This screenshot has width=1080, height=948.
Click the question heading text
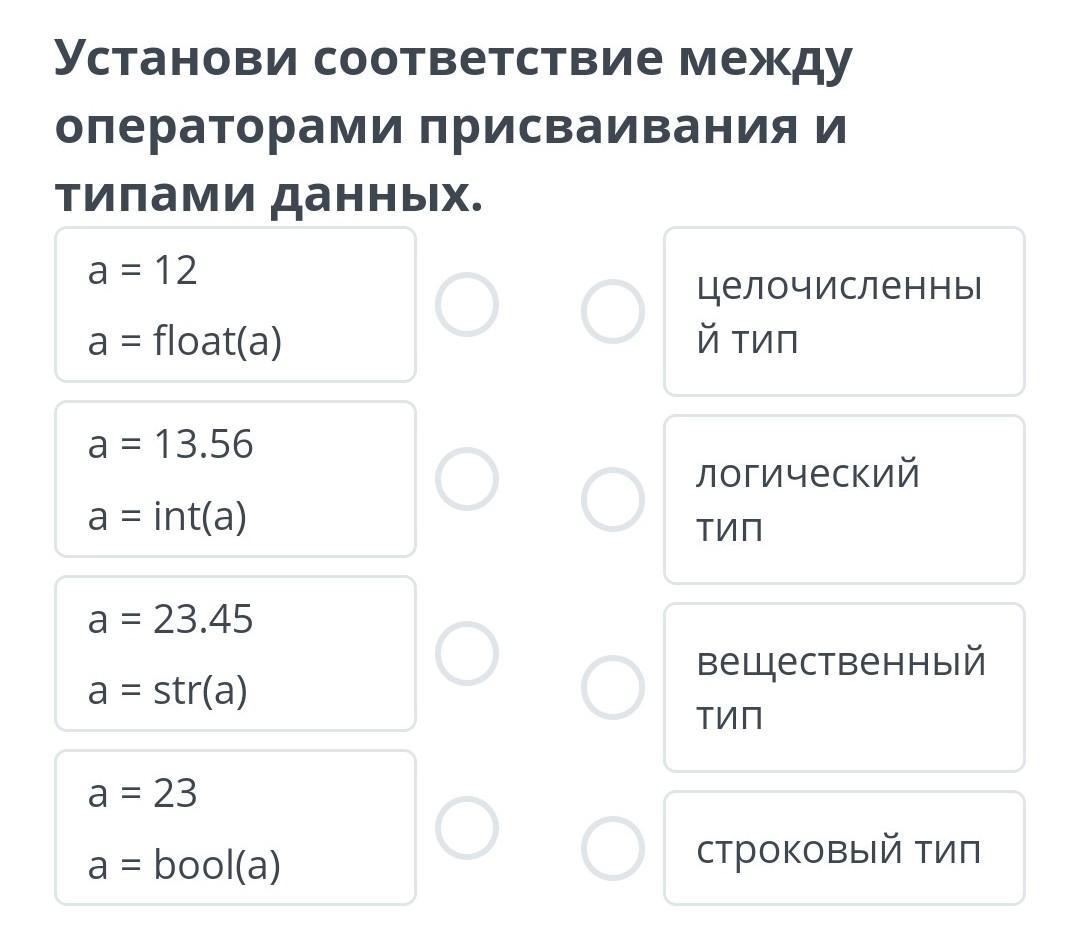(x=453, y=126)
